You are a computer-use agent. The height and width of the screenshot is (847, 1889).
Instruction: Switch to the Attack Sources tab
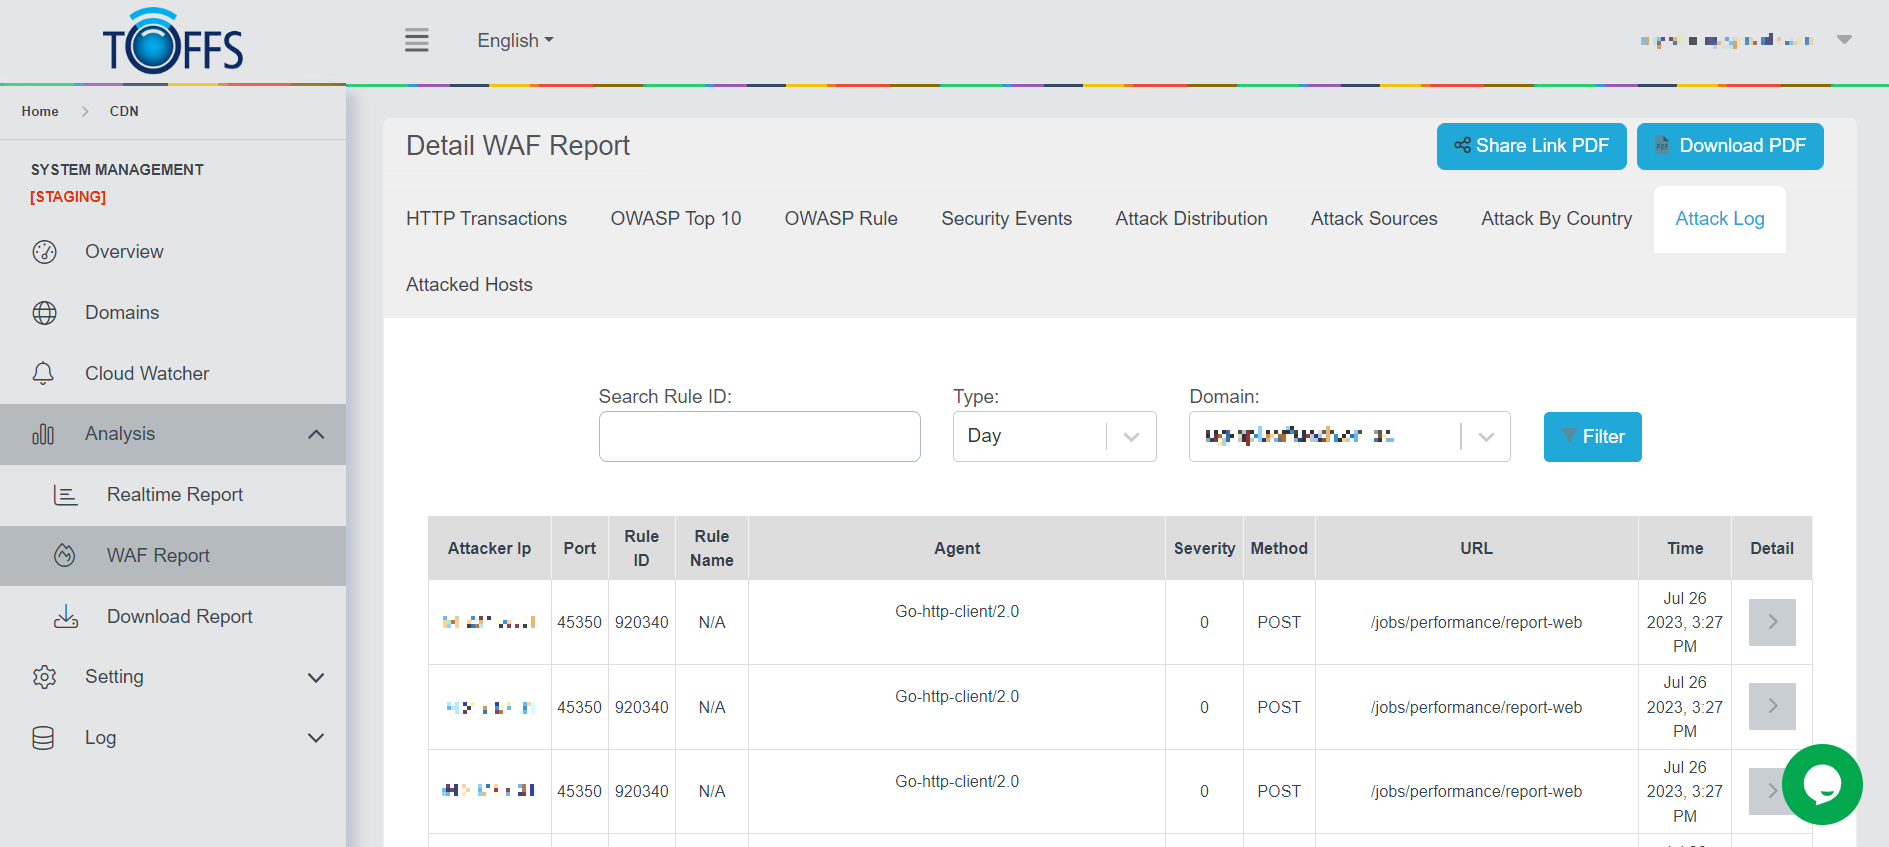[x=1373, y=219]
